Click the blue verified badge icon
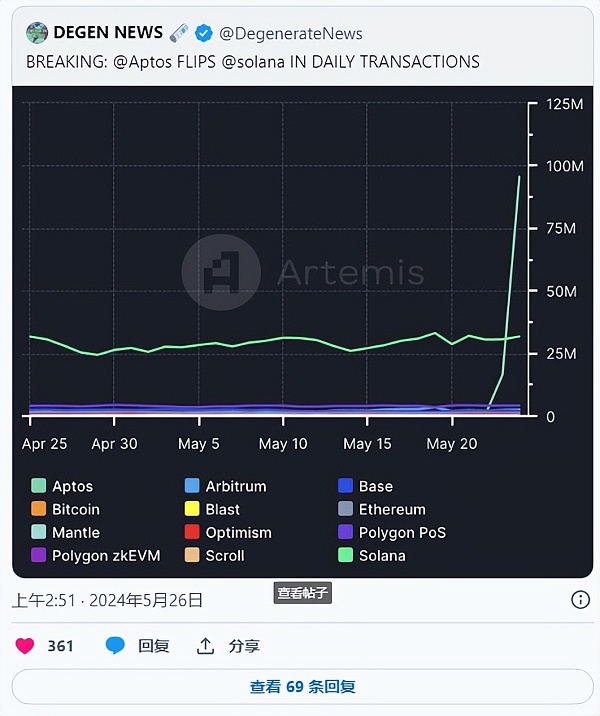This screenshot has height=716, width=600. pyautogui.click(x=206, y=33)
